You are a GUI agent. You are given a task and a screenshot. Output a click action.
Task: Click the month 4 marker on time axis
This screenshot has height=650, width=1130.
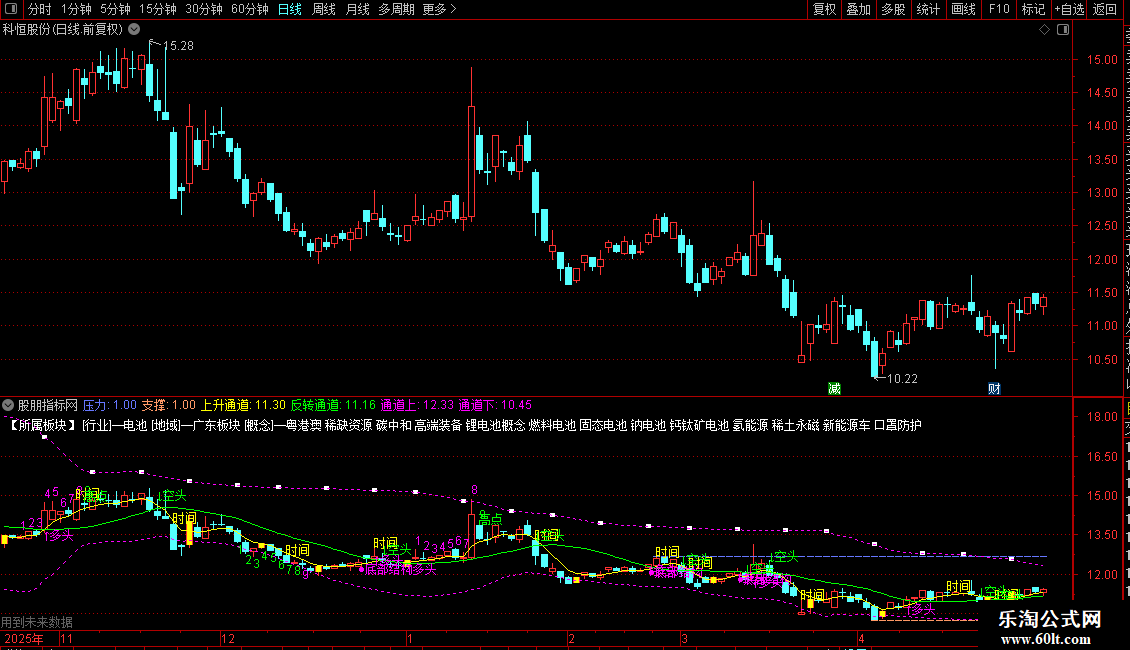(860, 638)
